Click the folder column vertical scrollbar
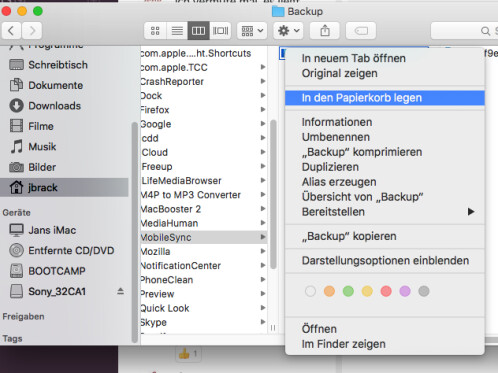The width and height of the screenshot is (498, 373). click(x=273, y=194)
